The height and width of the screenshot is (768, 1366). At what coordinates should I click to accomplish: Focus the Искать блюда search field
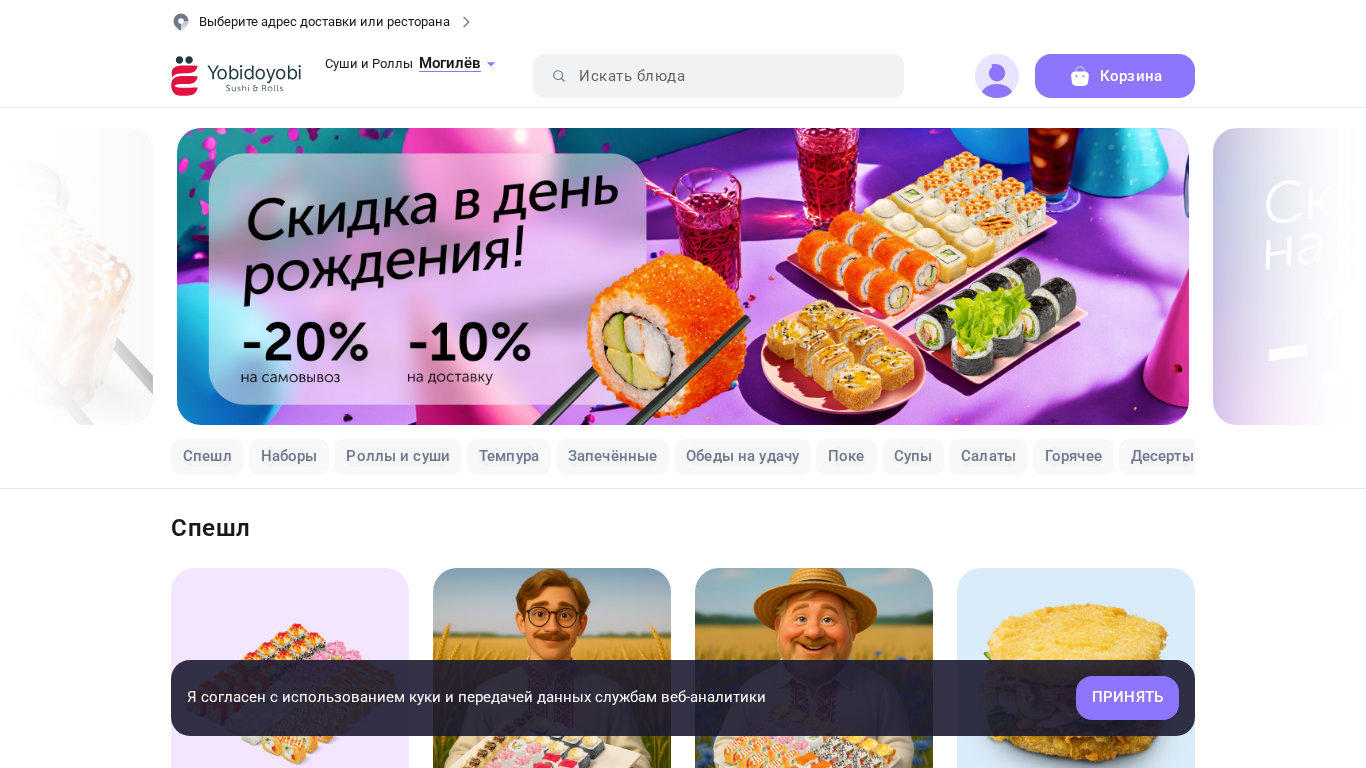pos(718,76)
